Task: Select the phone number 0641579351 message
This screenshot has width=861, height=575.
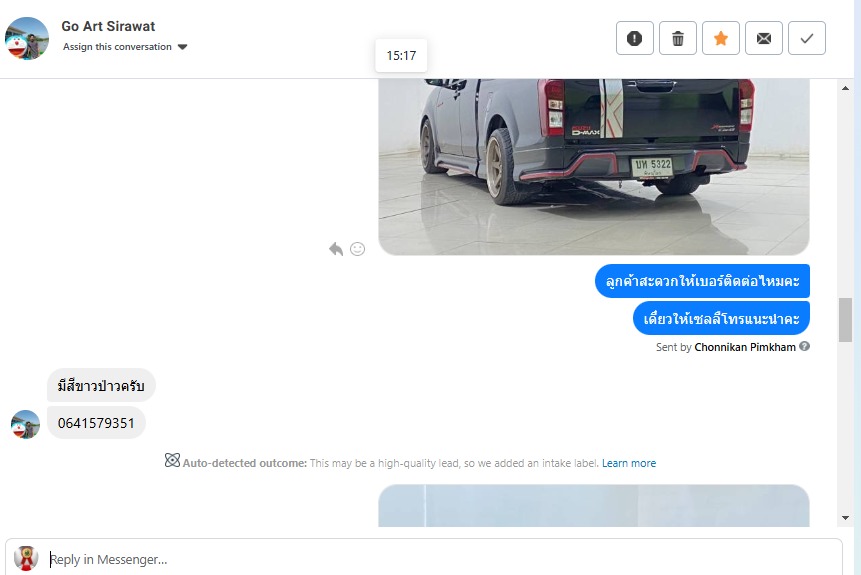Action: 96,423
